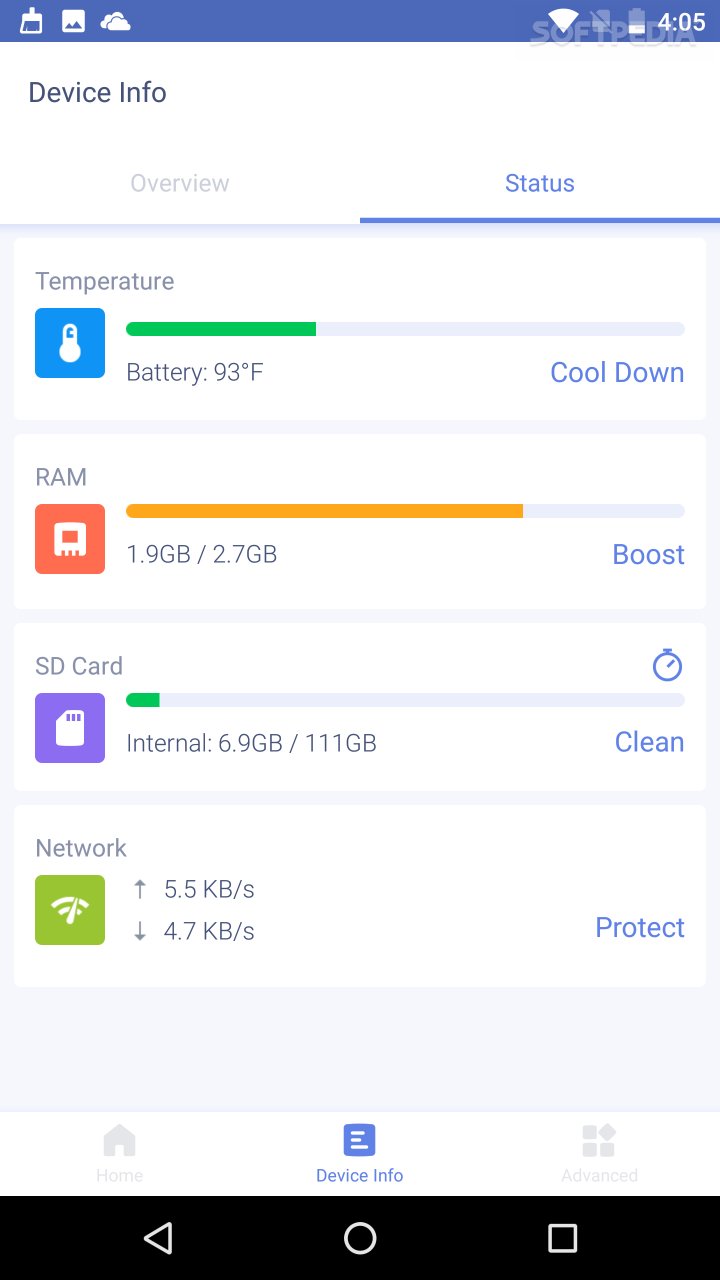Open the SD card stopwatch timer icon
The width and height of the screenshot is (720, 1280).
click(x=667, y=665)
